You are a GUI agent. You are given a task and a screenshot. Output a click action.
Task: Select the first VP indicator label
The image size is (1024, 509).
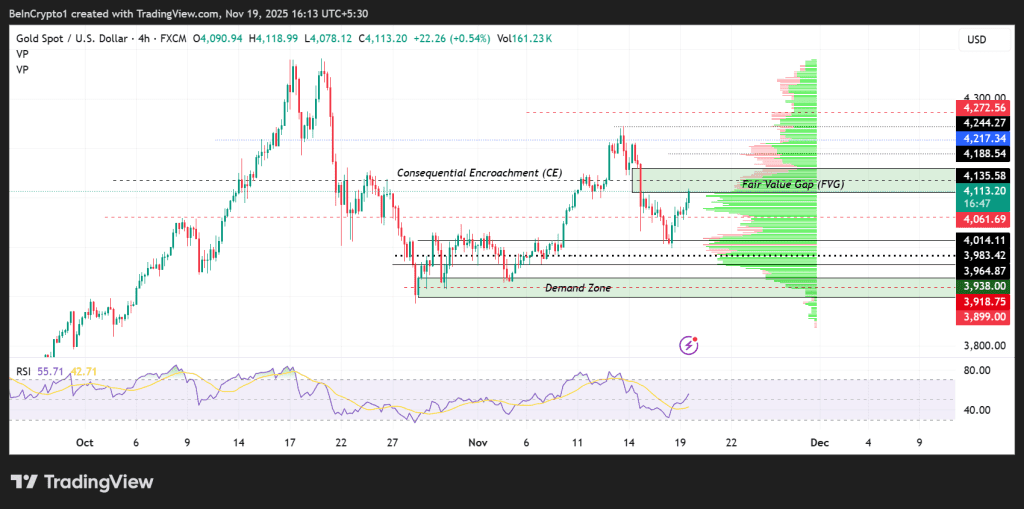21,54
